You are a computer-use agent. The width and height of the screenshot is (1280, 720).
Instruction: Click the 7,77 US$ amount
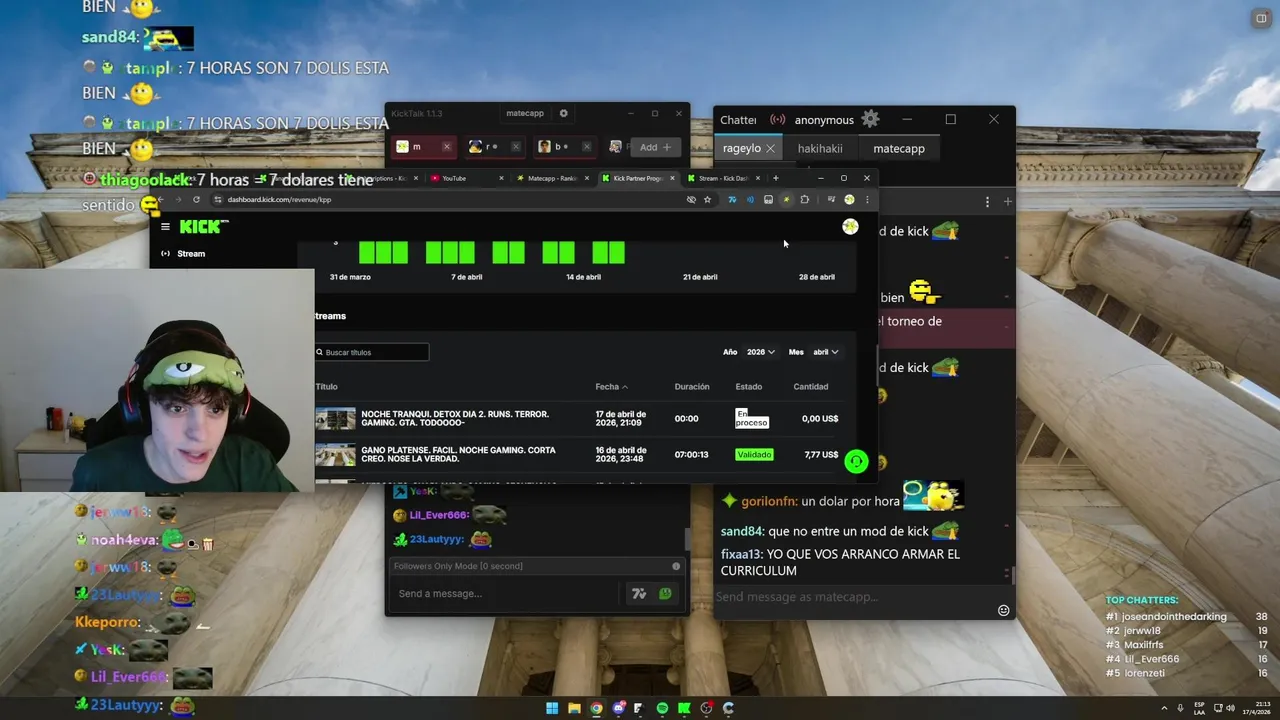click(x=821, y=455)
